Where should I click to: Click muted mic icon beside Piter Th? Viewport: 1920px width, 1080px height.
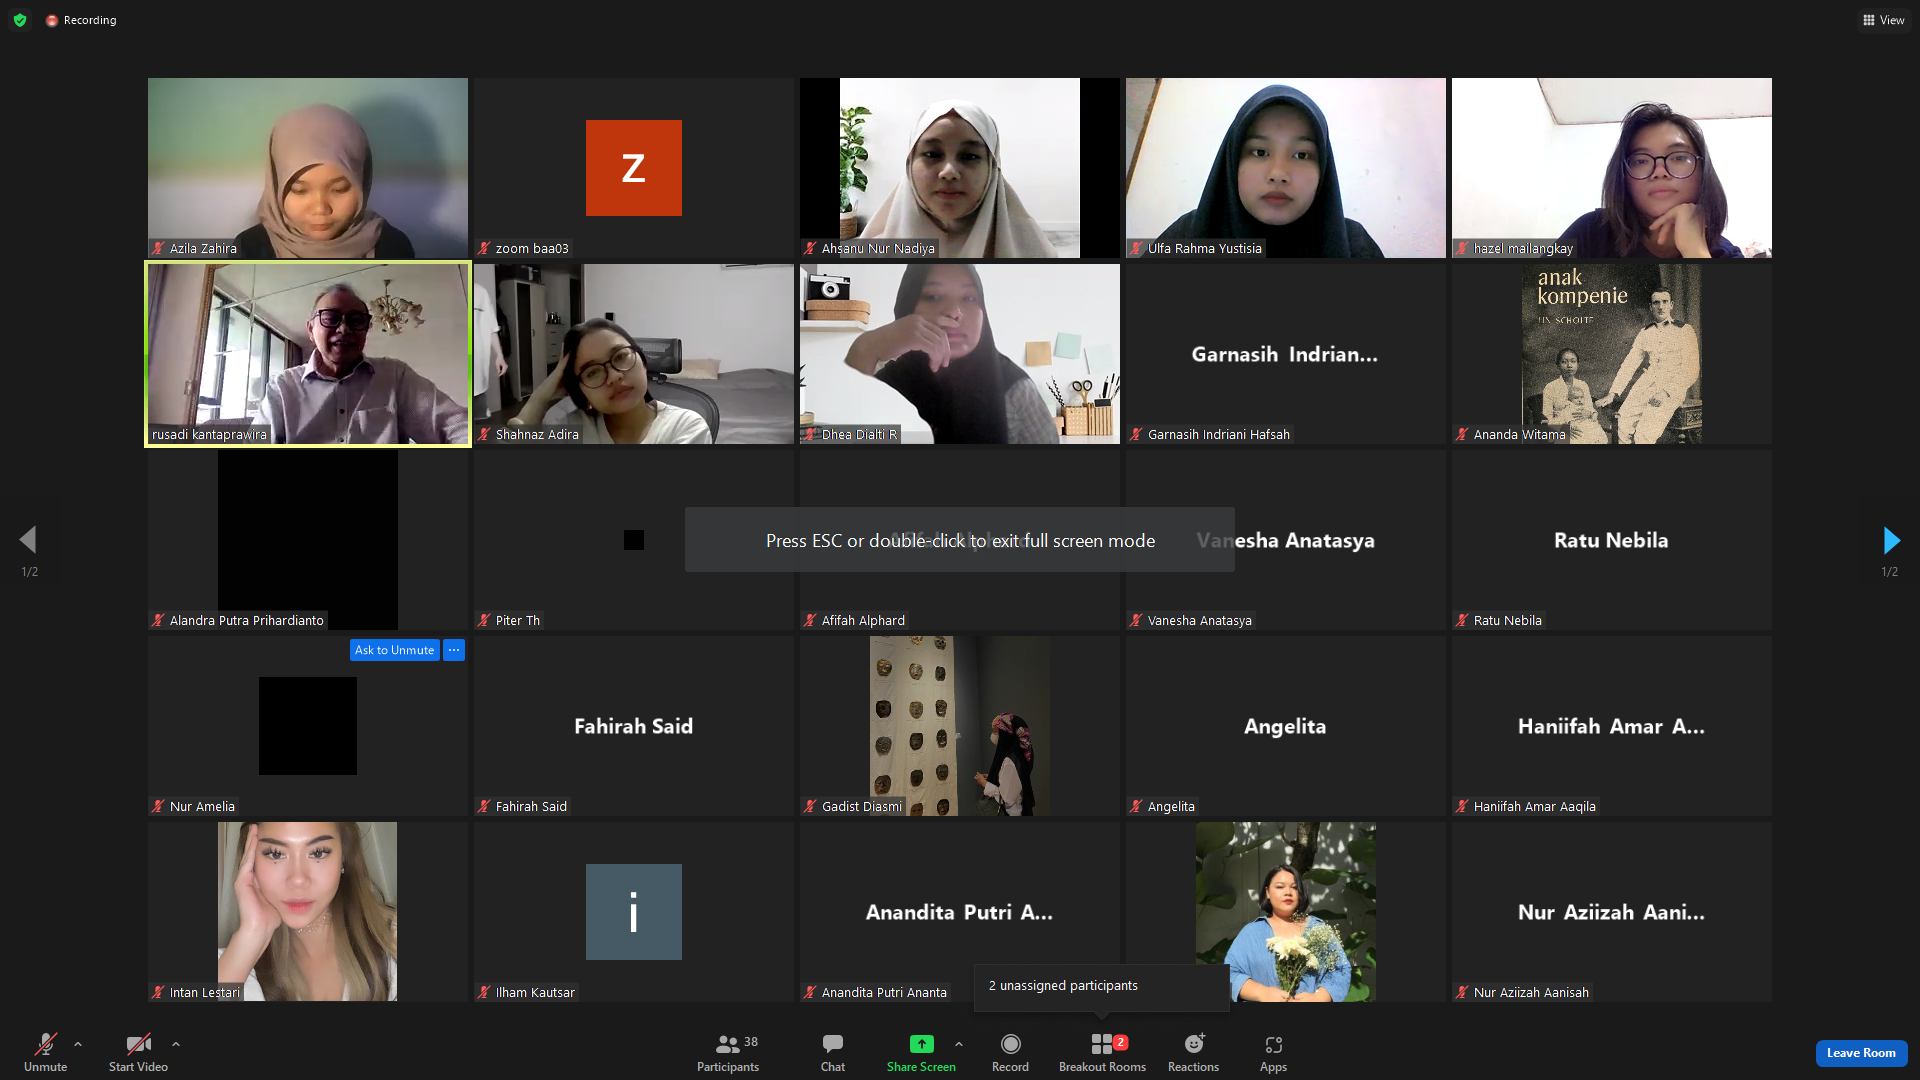484,620
